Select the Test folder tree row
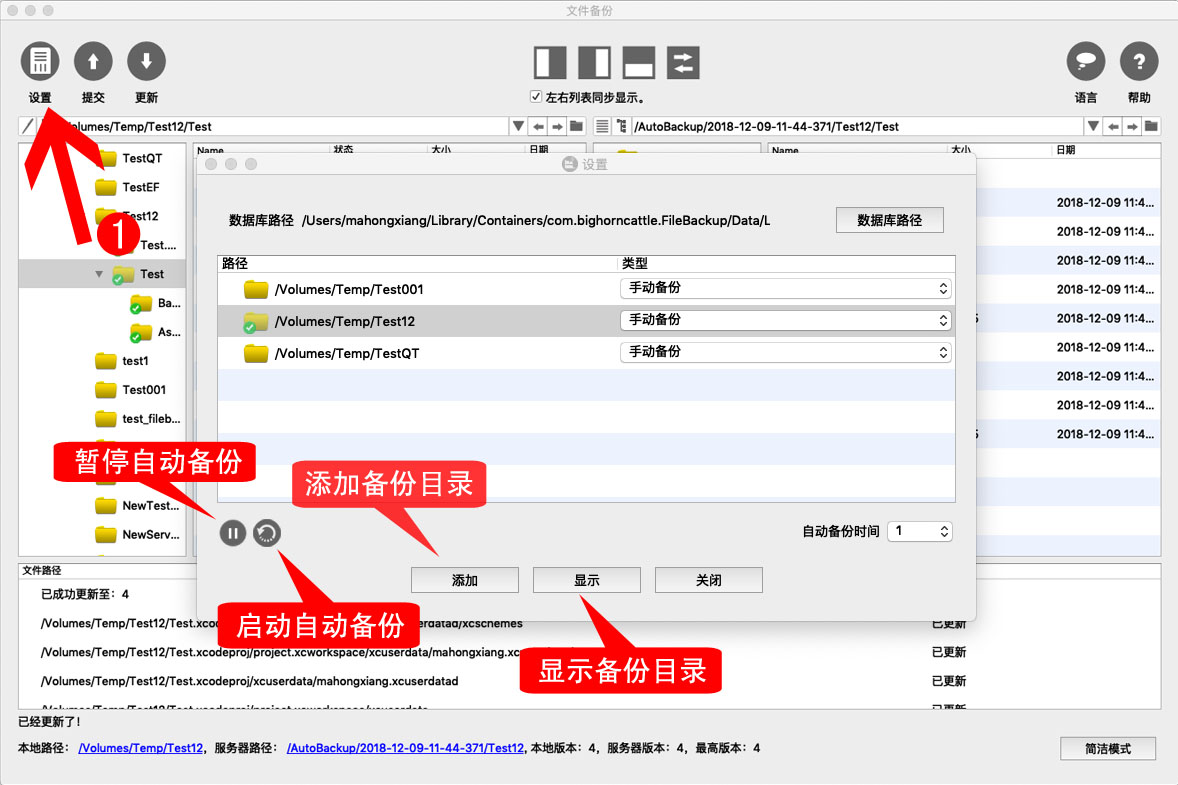 (x=102, y=274)
